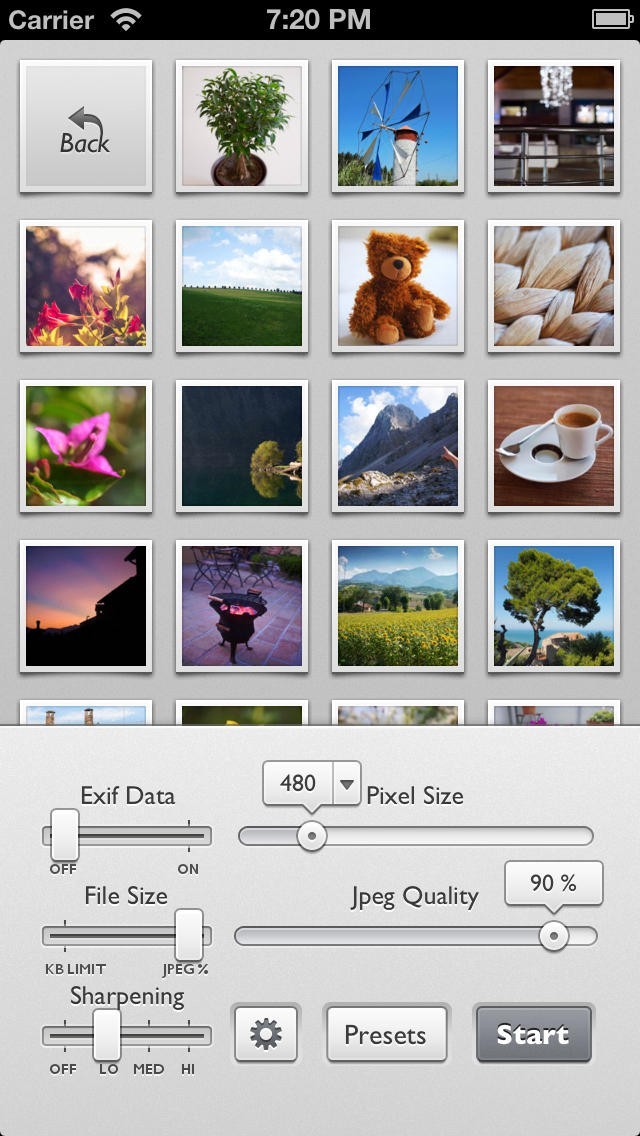Click the Presets button
This screenshot has height=1136, width=640.
(386, 1034)
